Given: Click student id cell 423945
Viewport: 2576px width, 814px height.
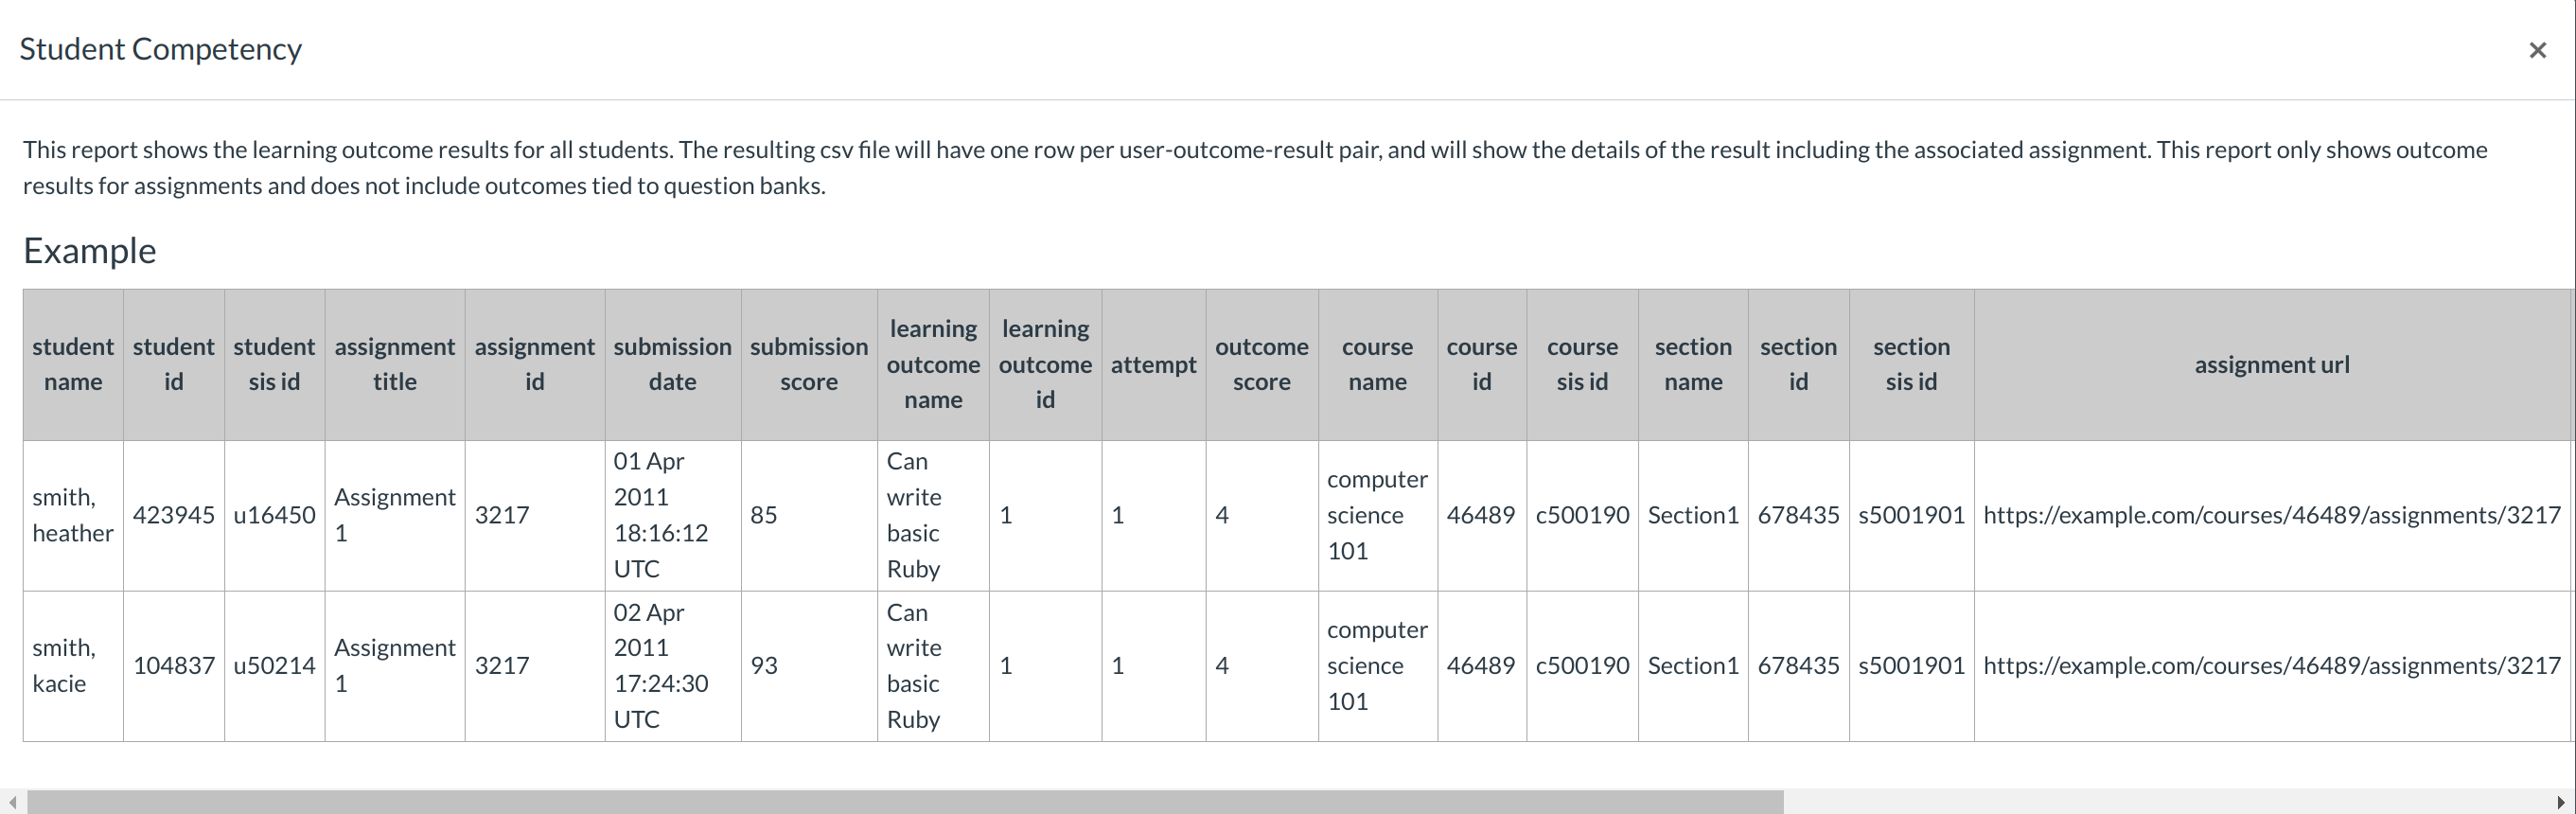Looking at the screenshot, I should point(174,515).
